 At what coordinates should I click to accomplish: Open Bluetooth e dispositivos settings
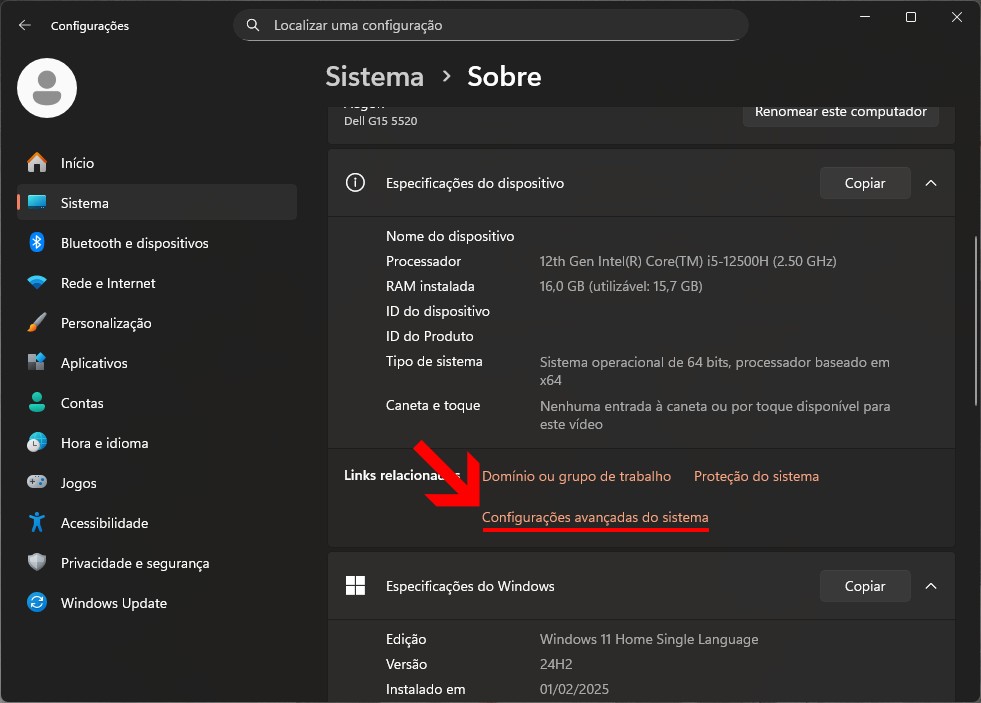tap(134, 243)
